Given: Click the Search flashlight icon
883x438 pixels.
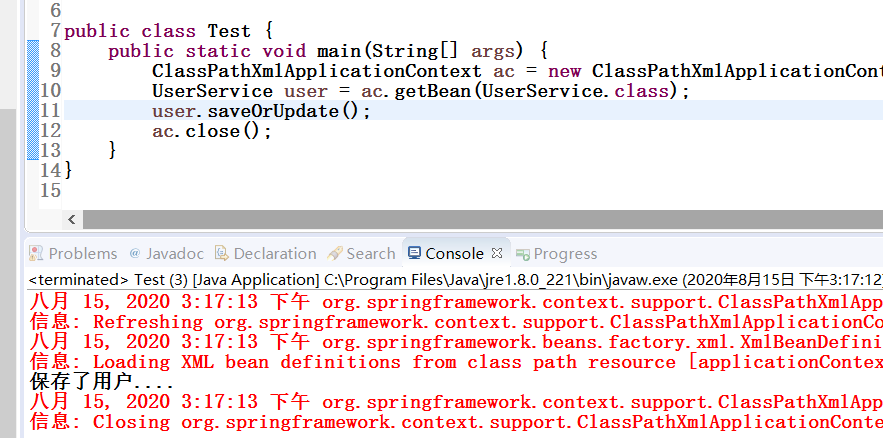Looking at the screenshot, I should (x=335, y=254).
